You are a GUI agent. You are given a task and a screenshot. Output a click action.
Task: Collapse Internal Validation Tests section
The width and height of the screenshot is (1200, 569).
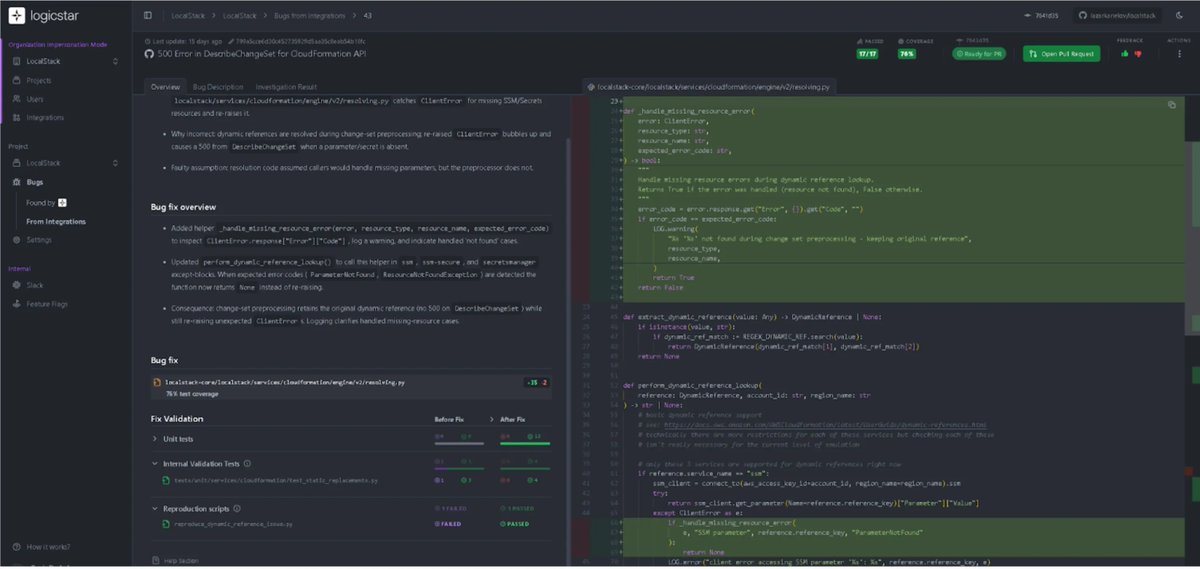[155, 464]
